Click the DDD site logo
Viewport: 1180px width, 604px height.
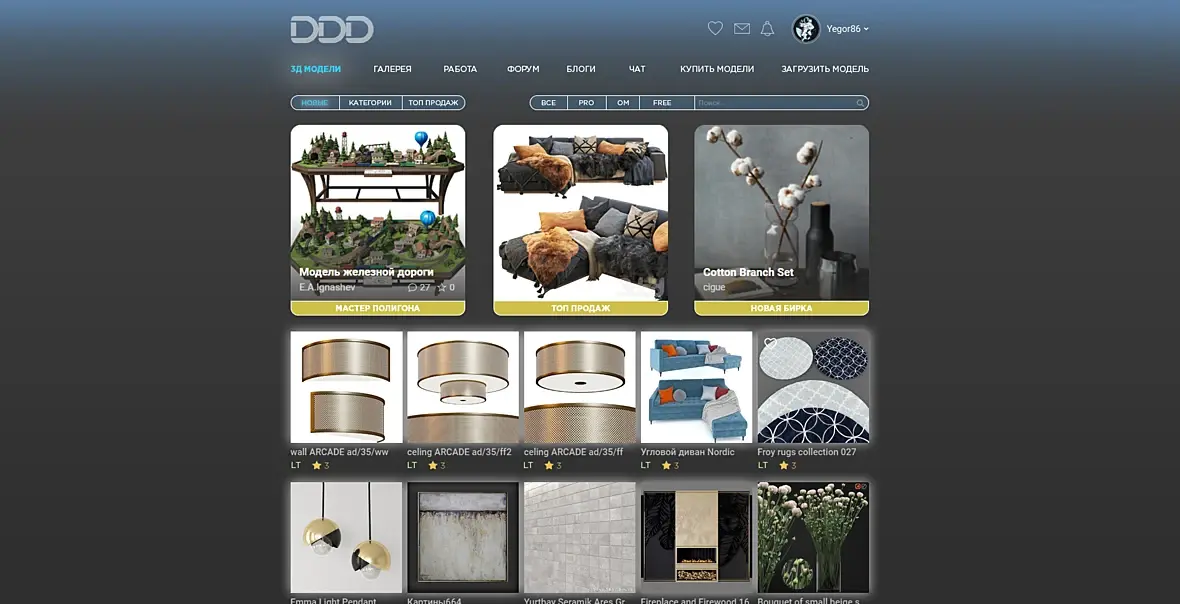(x=332, y=29)
